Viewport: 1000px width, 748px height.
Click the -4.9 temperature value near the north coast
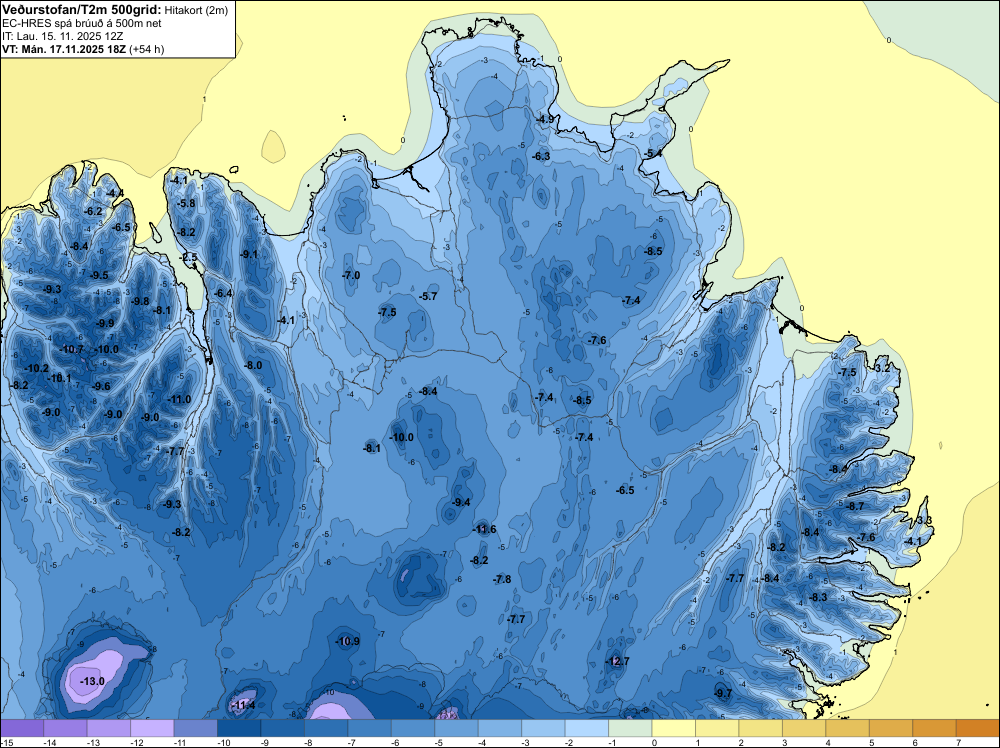pyautogui.click(x=545, y=119)
